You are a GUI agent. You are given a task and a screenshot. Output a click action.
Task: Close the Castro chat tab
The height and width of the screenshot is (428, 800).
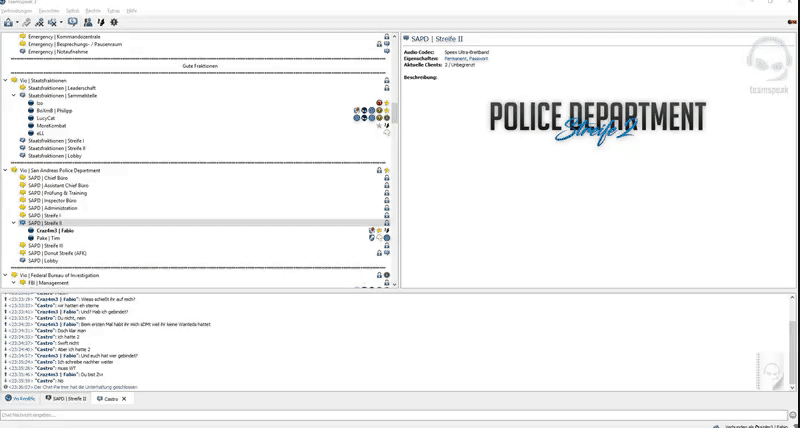click(x=124, y=399)
